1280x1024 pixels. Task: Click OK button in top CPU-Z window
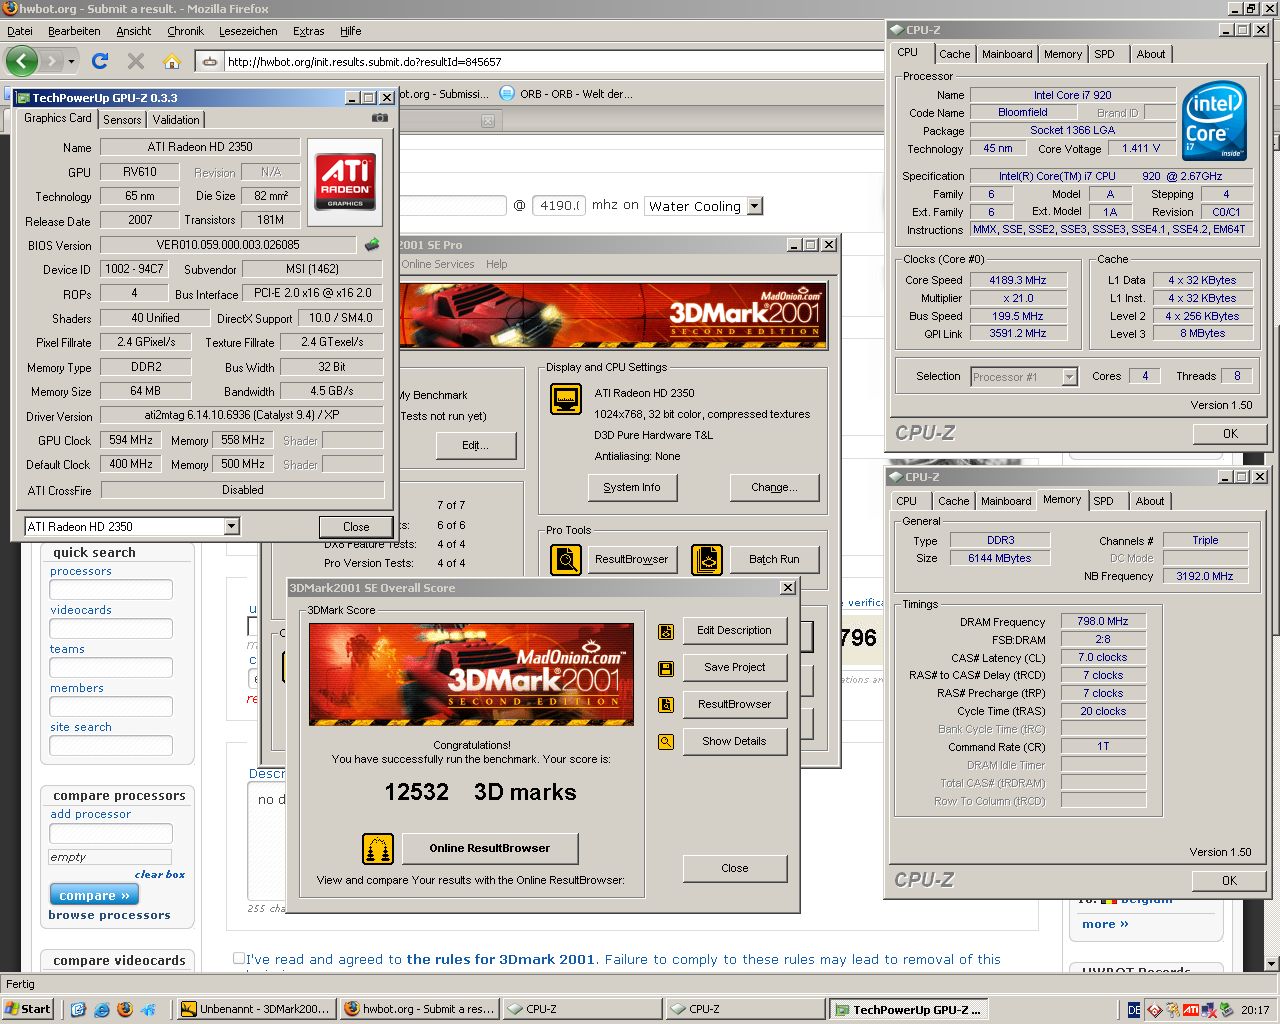pos(1230,433)
